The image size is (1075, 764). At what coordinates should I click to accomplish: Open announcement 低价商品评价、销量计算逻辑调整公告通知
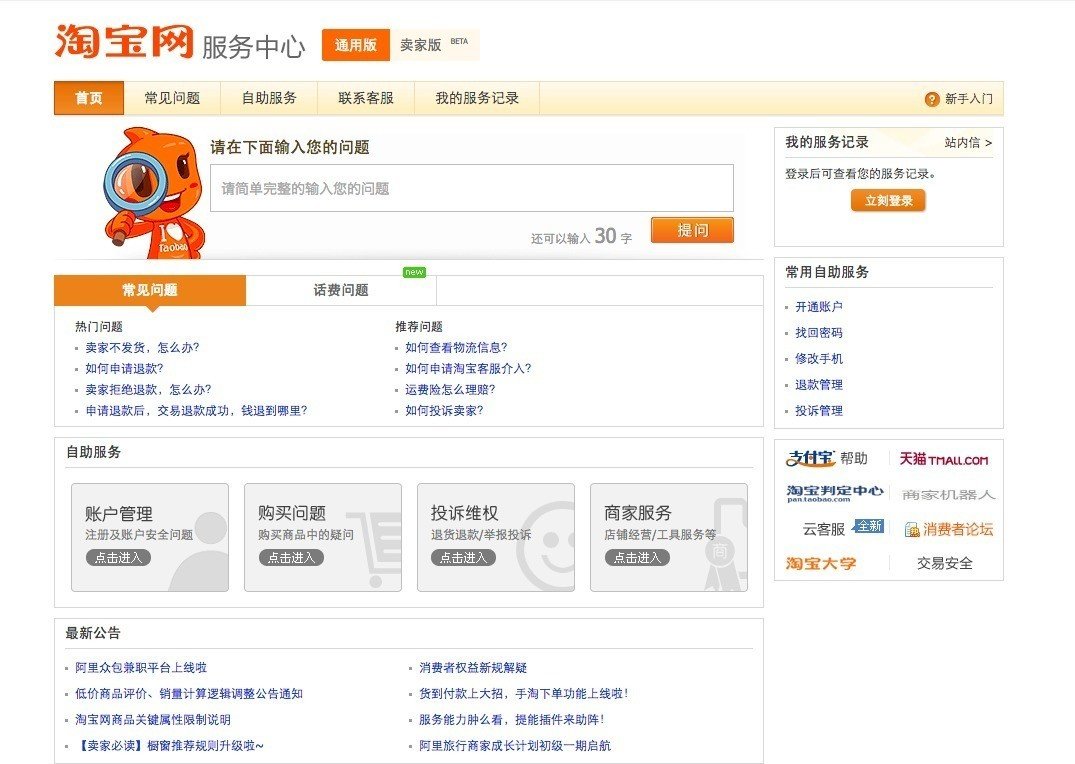point(189,693)
